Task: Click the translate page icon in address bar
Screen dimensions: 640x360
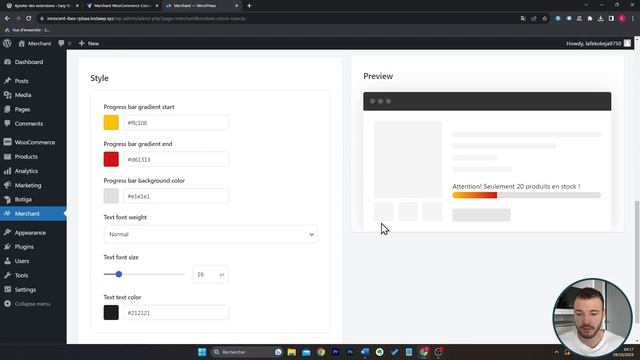Action: [523, 18]
